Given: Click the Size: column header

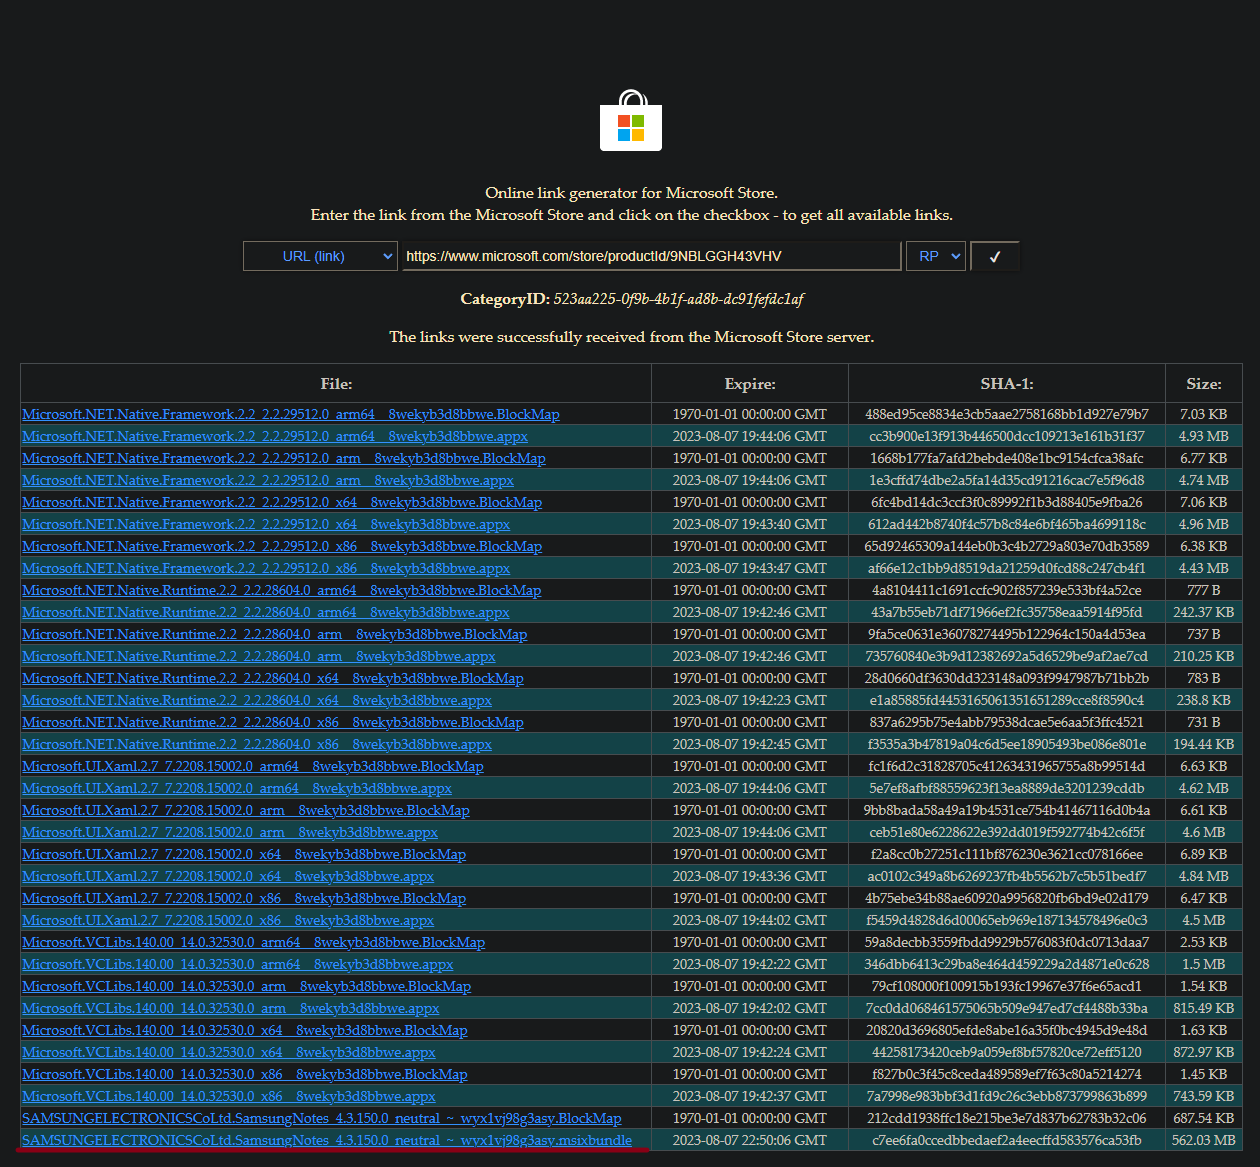Looking at the screenshot, I should point(1204,384).
